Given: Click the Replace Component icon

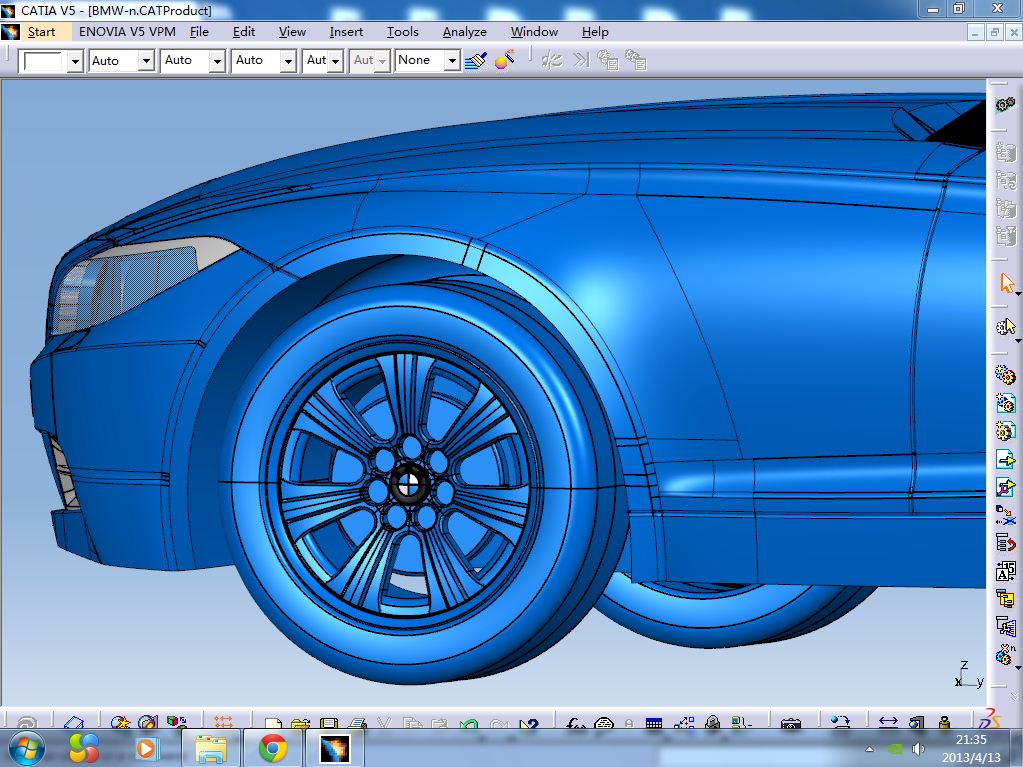Looking at the screenshot, I should click(x=1005, y=515).
